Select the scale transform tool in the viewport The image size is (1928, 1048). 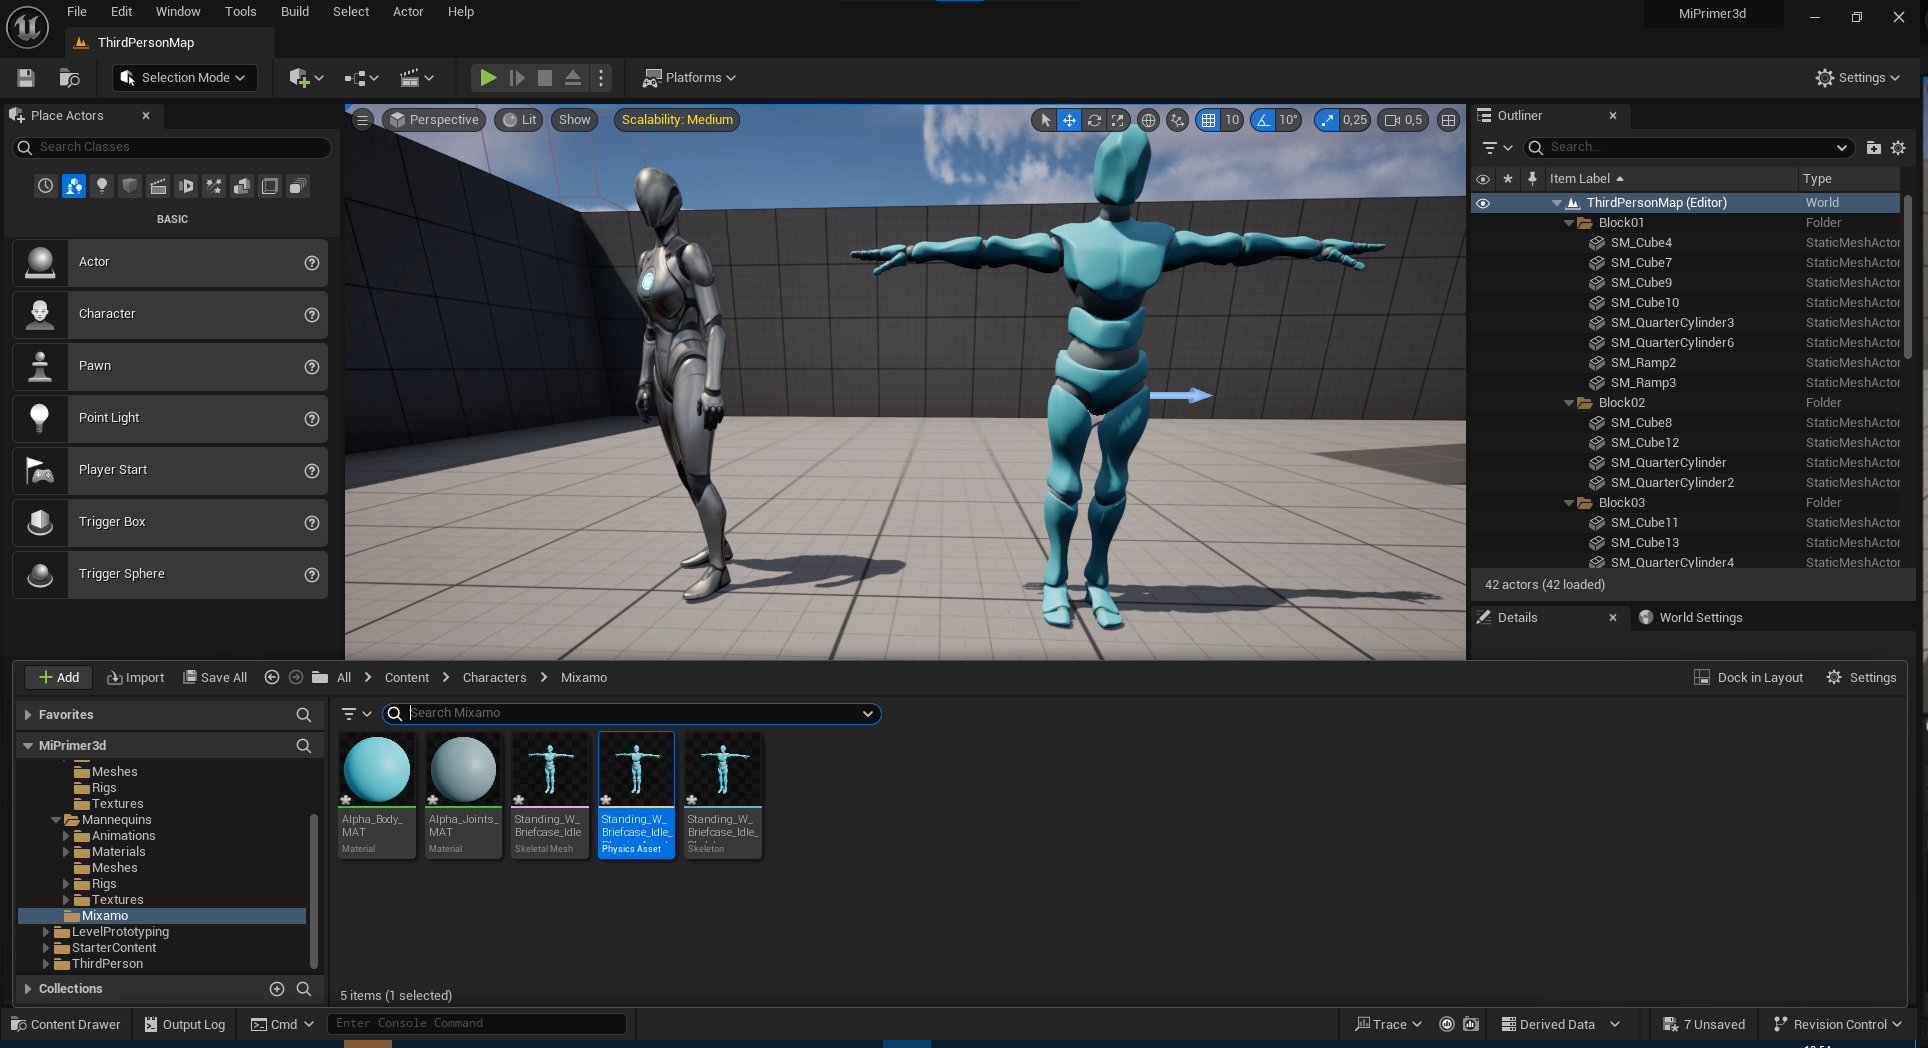(x=1118, y=120)
